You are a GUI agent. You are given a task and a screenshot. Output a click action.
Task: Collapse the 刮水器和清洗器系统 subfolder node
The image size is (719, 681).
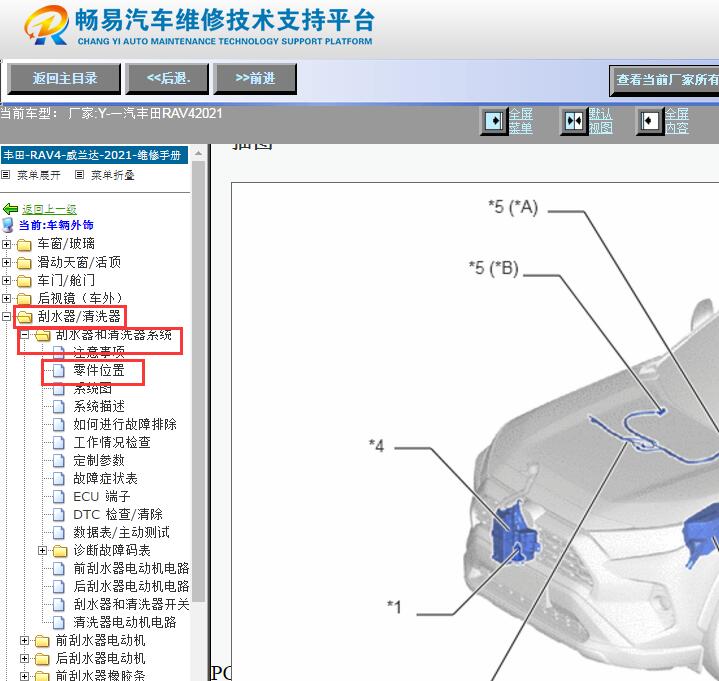click(25, 335)
